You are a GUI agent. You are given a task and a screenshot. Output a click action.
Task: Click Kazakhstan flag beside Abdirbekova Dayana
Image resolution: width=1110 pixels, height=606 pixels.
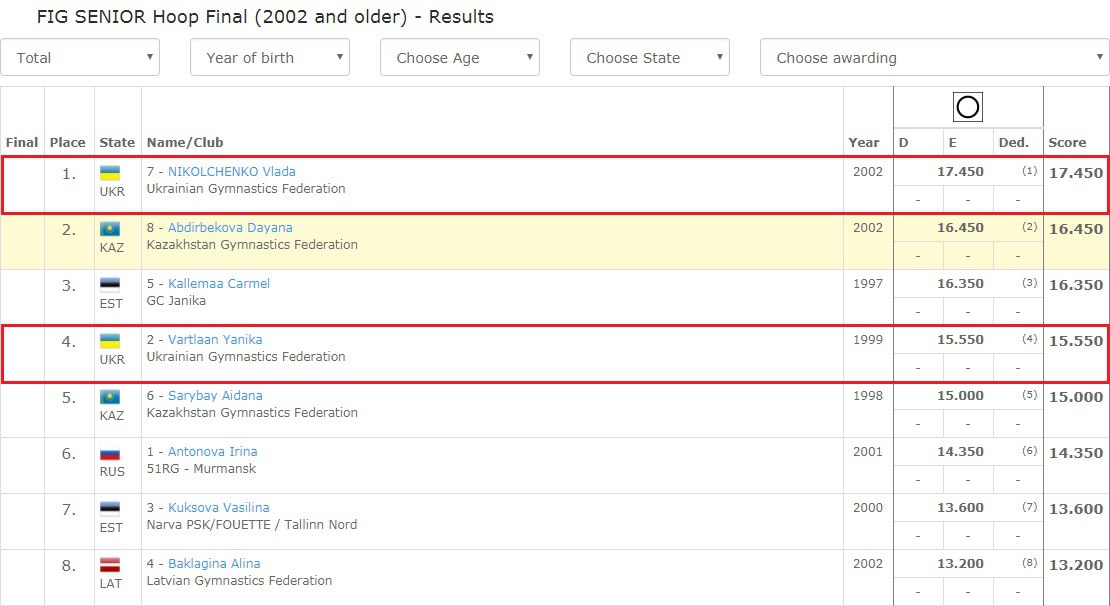point(112,229)
